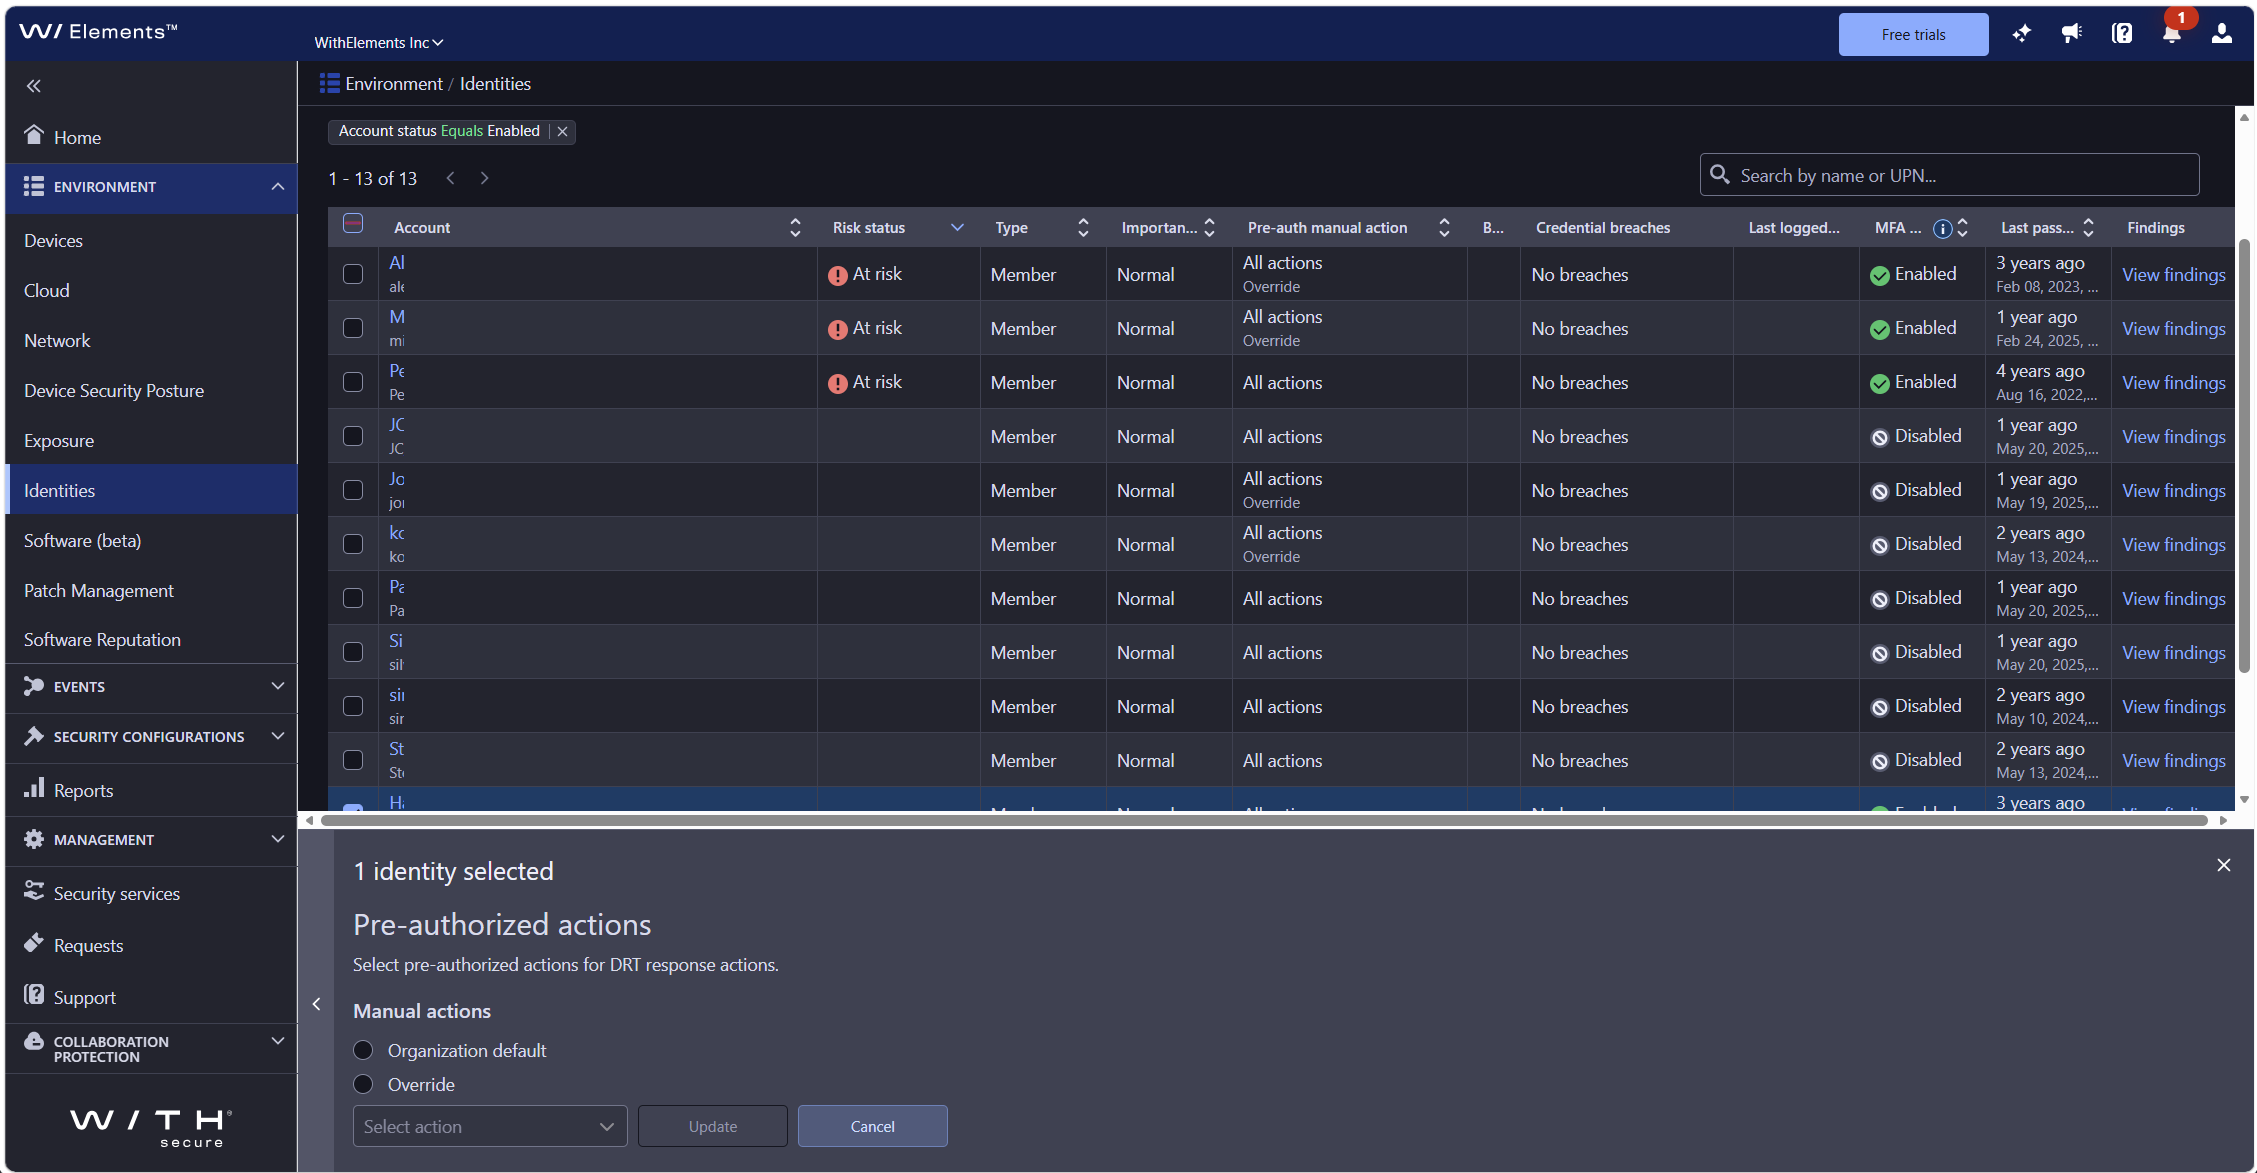Click the Free trials button
The image size is (2257, 1173).
click(x=1913, y=34)
